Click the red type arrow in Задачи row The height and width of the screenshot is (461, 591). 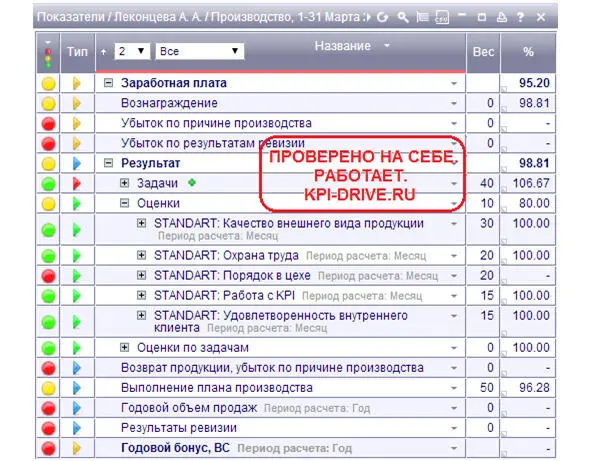point(77,184)
